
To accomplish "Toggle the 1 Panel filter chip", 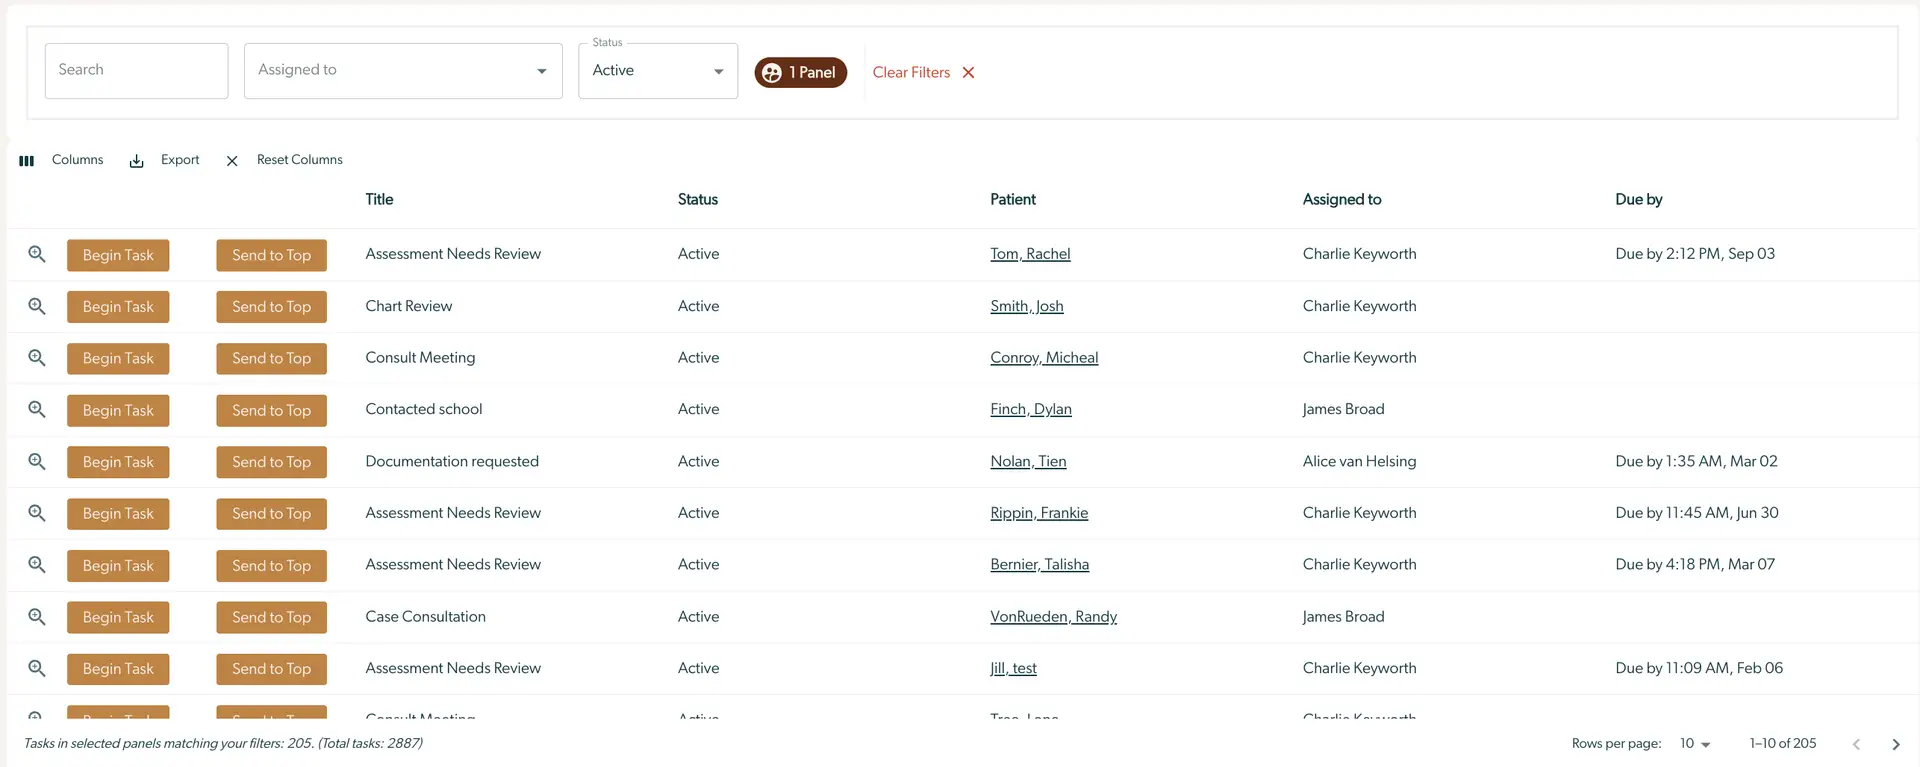I will (x=800, y=73).
